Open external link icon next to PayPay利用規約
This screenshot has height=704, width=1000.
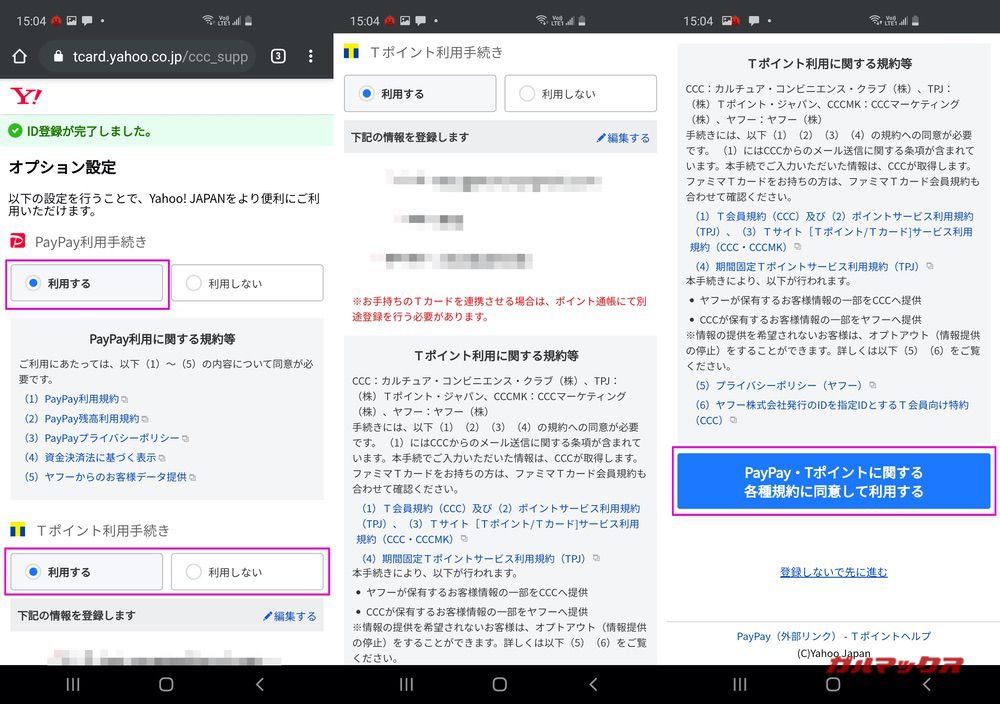click(126, 398)
